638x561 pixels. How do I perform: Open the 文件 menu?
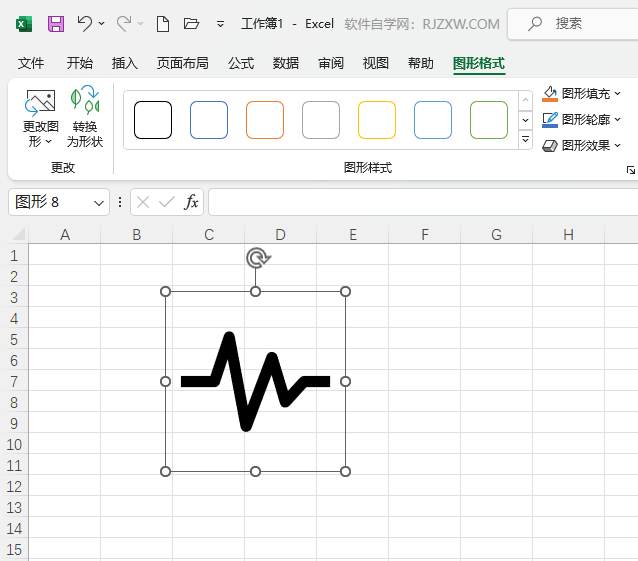[x=31, y=63]
